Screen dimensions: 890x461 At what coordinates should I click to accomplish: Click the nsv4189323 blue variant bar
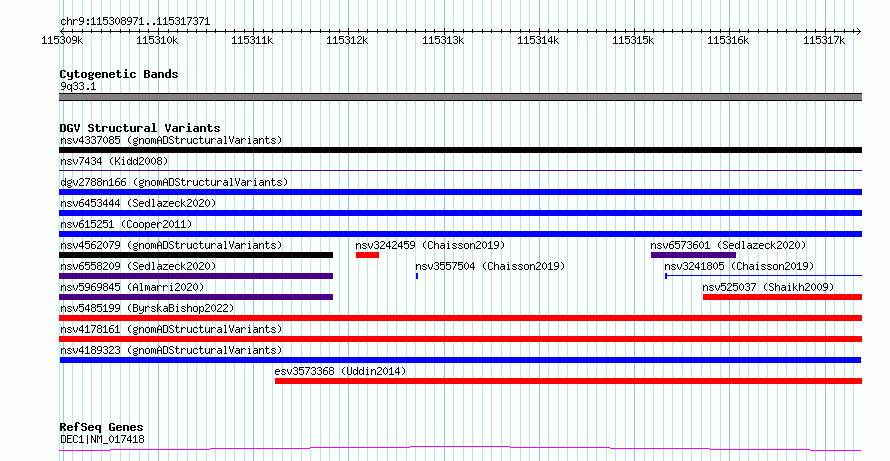point(460,360)
